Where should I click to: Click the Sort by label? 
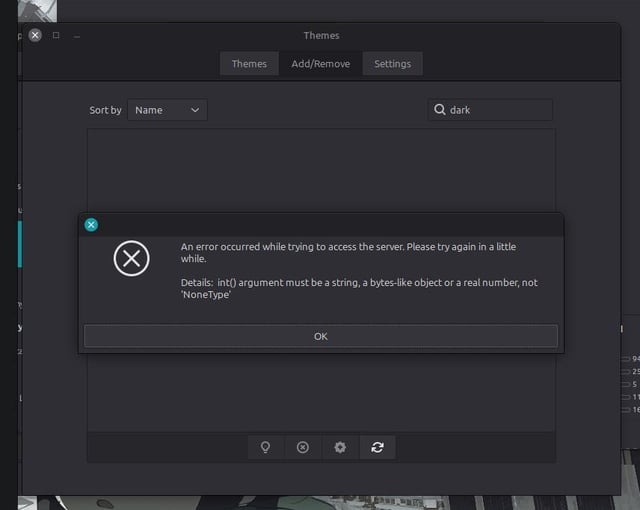click(x=105, y=110)
